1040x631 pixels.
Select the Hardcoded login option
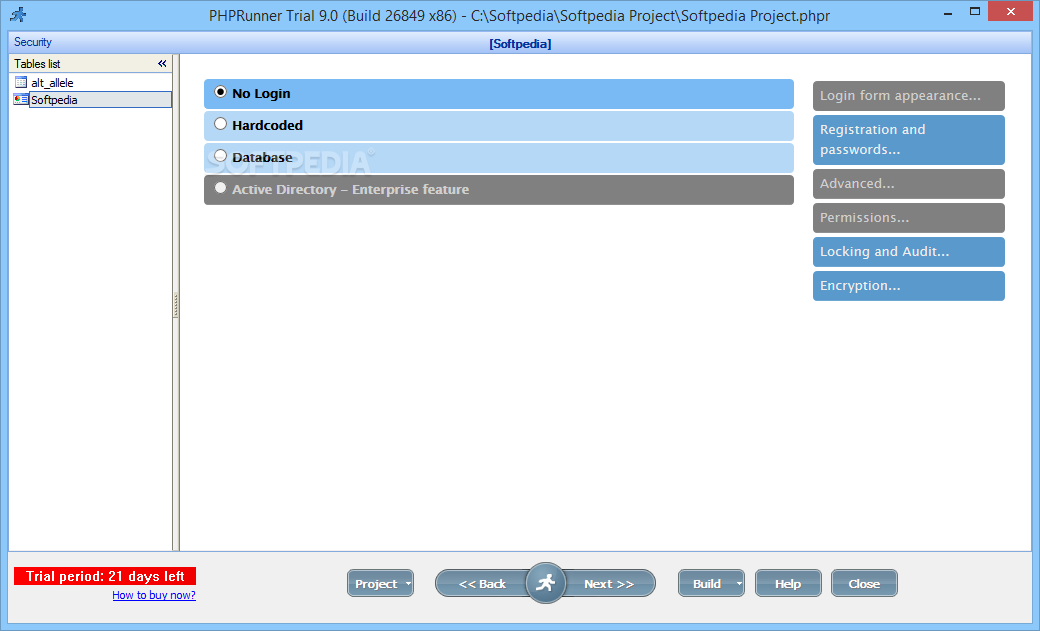(x=220, y=124)
